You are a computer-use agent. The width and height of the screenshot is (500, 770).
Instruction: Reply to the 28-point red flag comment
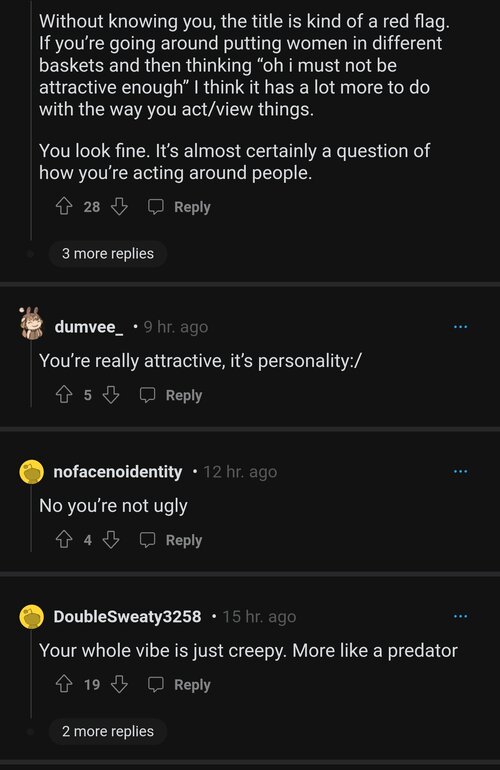tap(179, 207)
